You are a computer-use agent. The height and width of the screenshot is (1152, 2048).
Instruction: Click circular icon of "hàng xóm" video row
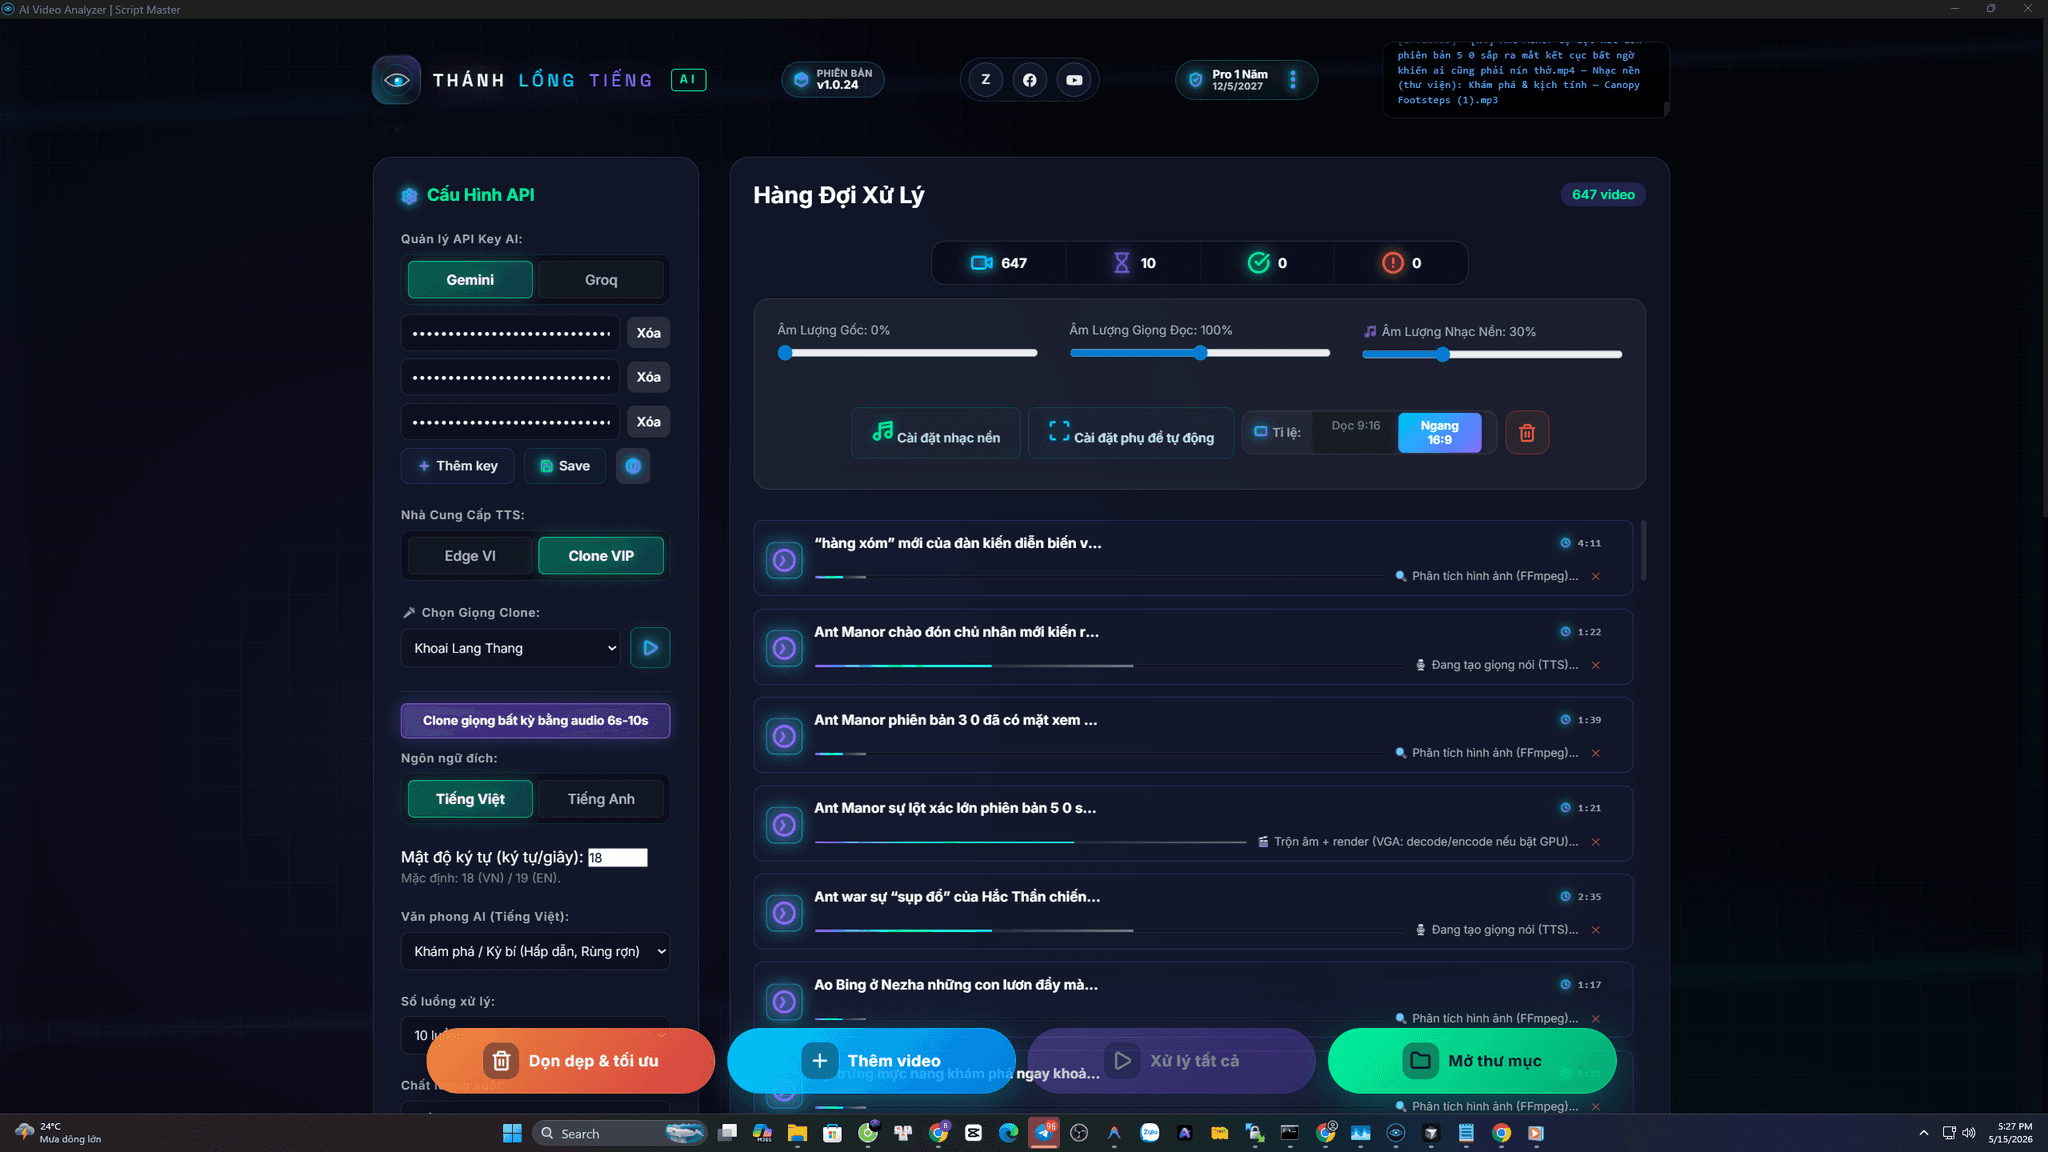point(784,560)
